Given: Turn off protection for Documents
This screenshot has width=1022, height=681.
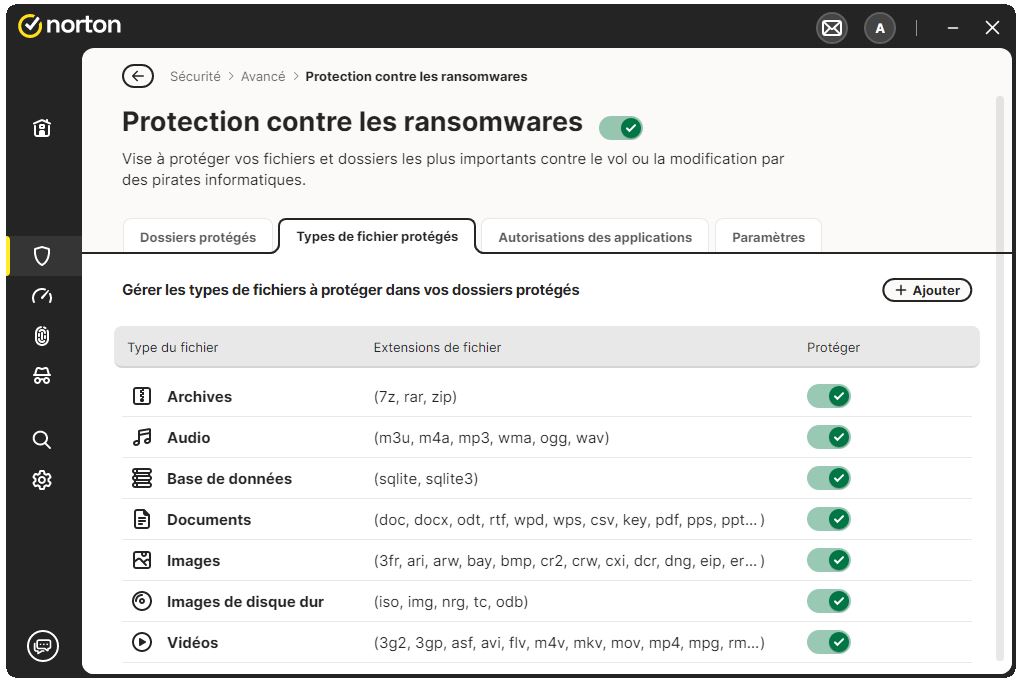Looking at the screenshot, I should tap(828, 520).
